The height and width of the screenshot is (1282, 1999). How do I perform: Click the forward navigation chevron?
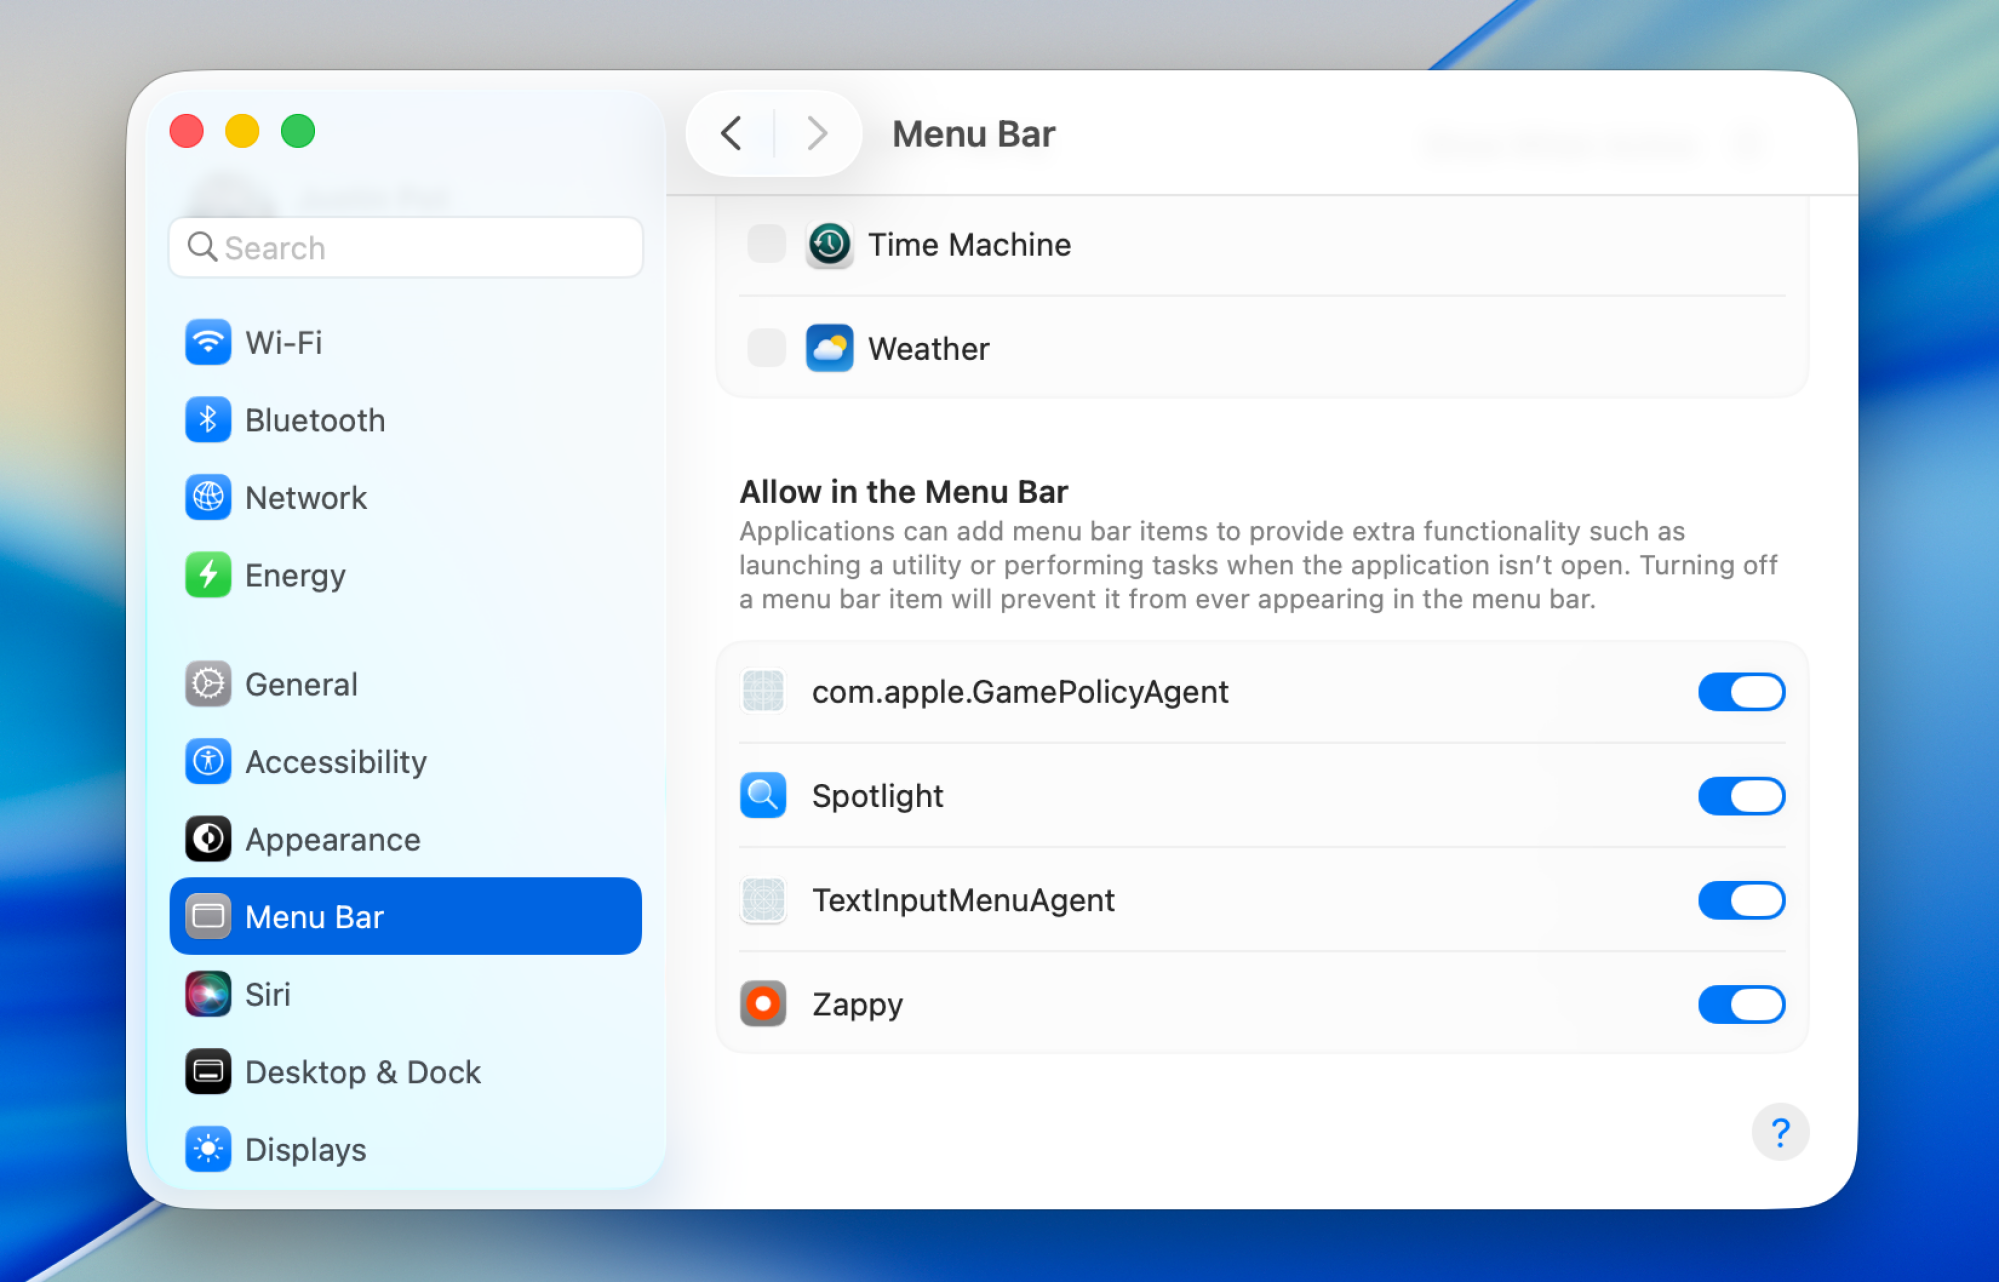[817, 133]
